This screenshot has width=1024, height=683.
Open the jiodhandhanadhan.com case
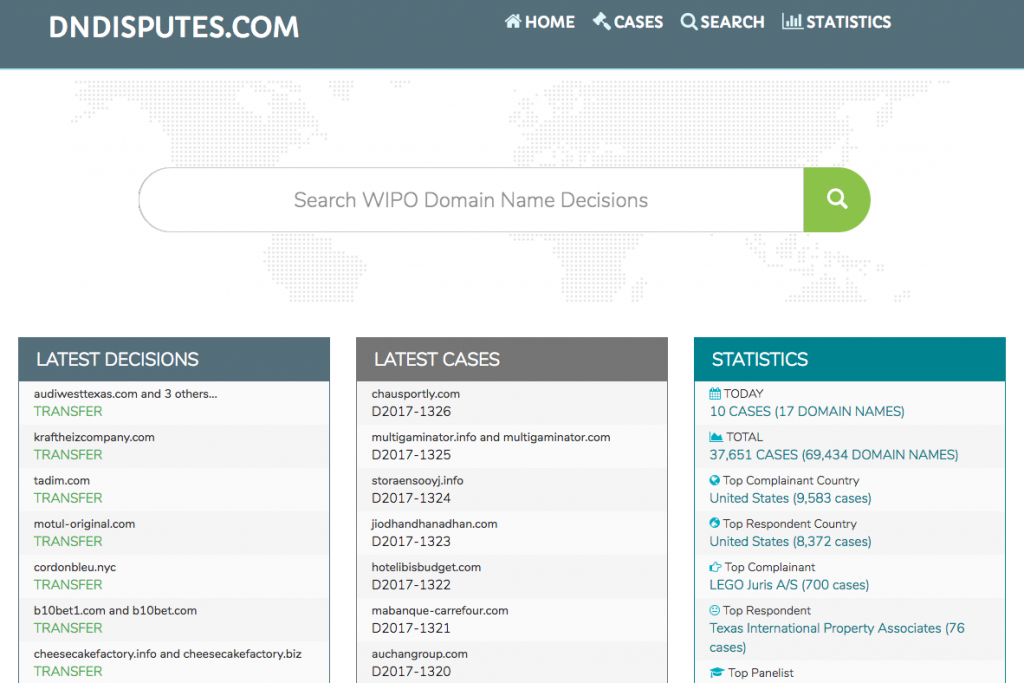(434, 524)
